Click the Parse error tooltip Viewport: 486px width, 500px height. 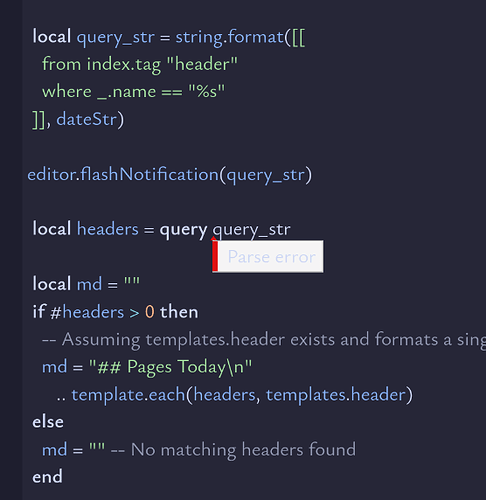point(268,256)
